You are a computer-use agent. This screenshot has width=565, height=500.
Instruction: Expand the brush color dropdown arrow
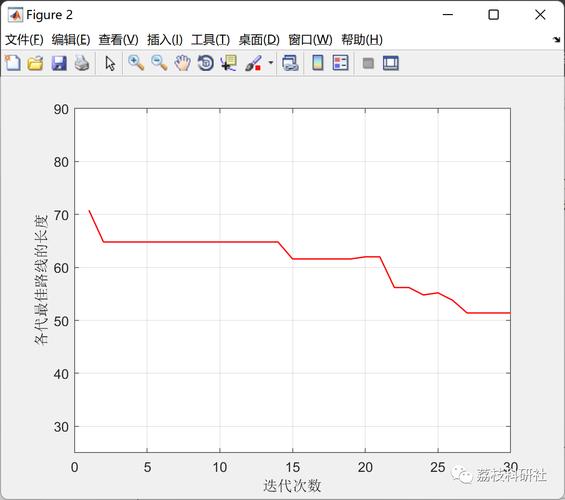[x=271, y=63]
